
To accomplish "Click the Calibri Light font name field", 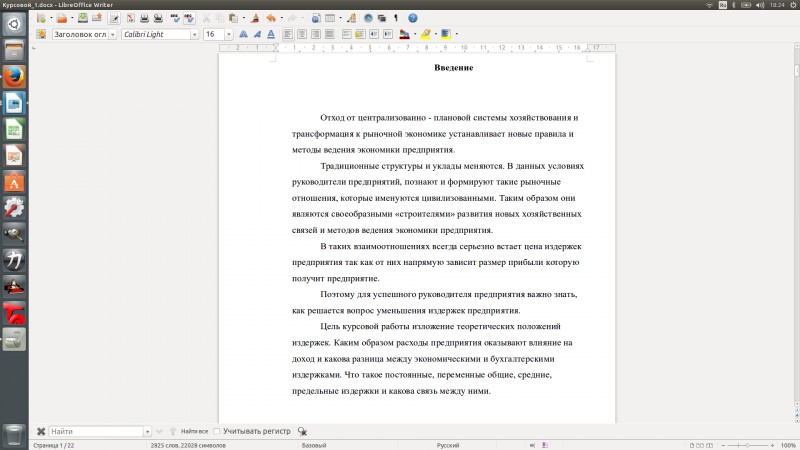I will [156, 34].
